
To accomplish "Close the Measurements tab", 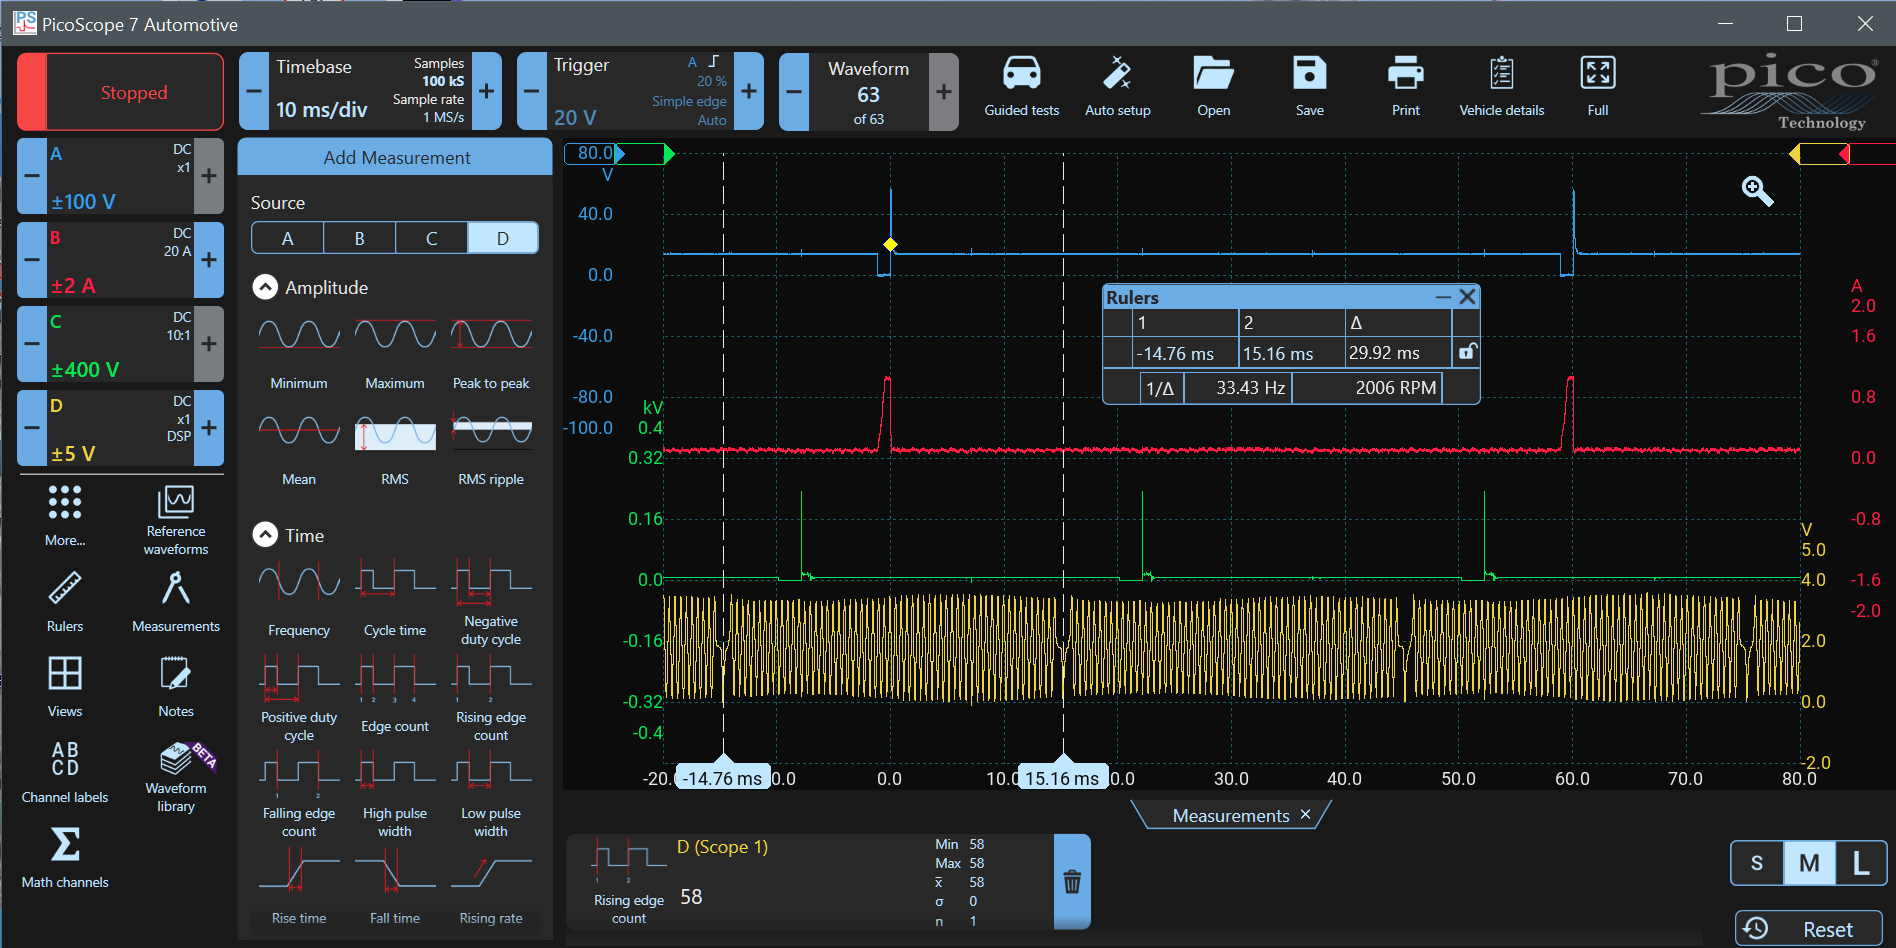I will (x=1305, y=815).
